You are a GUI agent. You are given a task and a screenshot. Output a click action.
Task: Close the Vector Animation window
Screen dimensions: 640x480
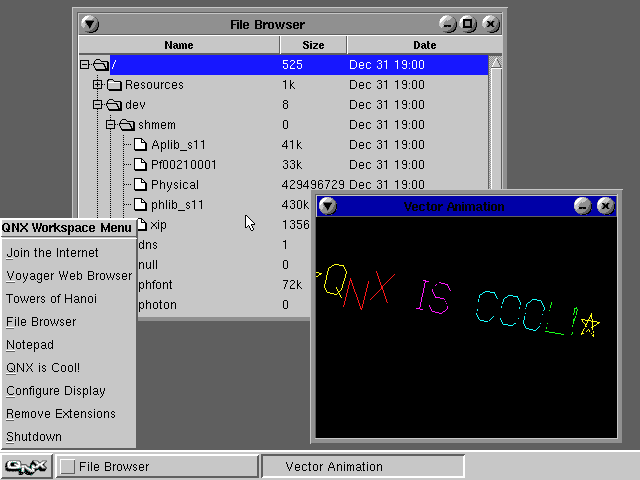pos(606,206)
